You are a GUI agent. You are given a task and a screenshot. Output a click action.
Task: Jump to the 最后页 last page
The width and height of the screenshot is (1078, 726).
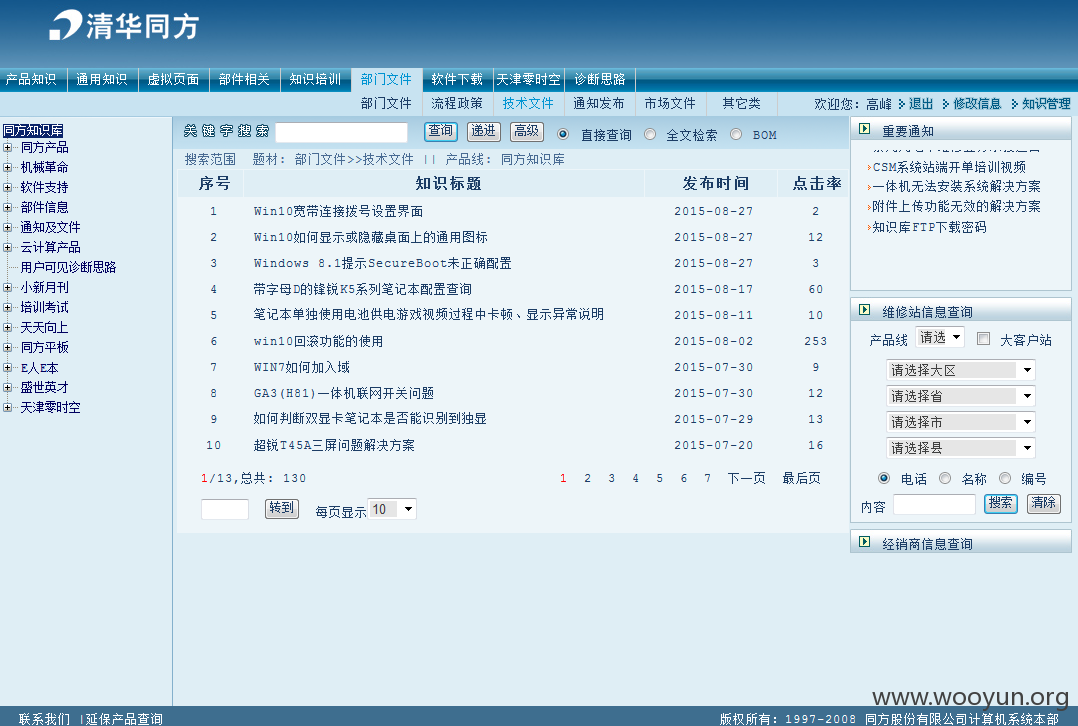(802, 478)
